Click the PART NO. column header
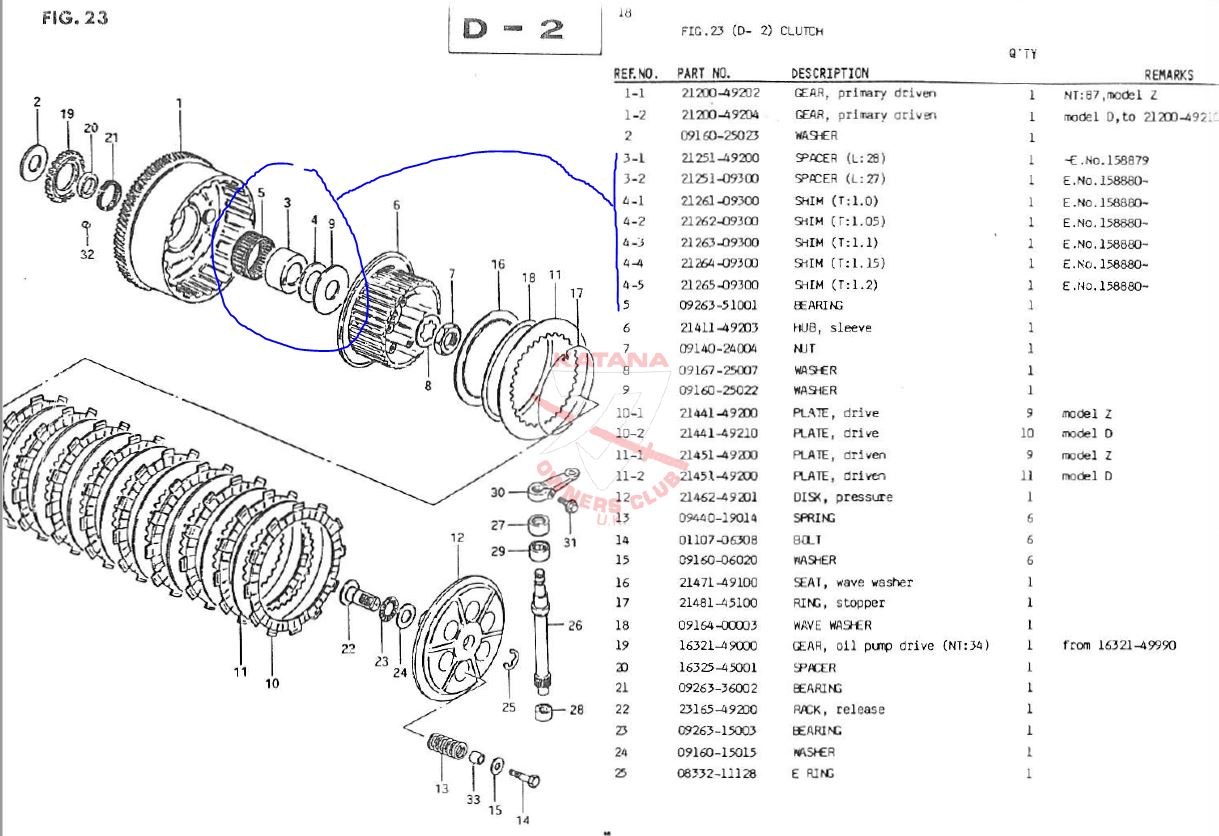1219x836 pixels. click(x=704, y=73)
